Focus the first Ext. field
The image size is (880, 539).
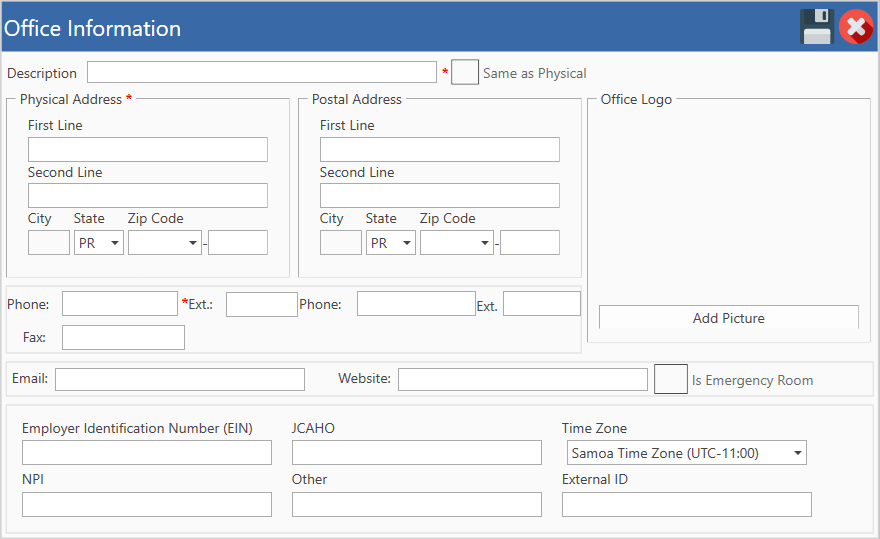262,304
